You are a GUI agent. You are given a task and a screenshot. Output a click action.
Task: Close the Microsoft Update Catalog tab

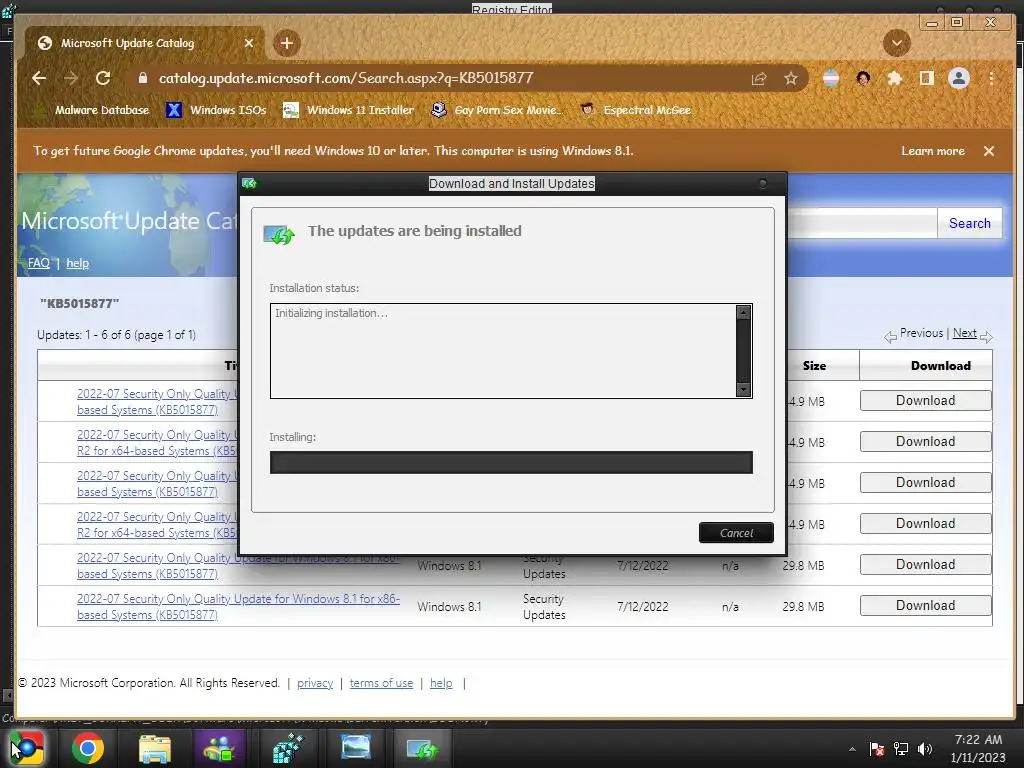249,43
